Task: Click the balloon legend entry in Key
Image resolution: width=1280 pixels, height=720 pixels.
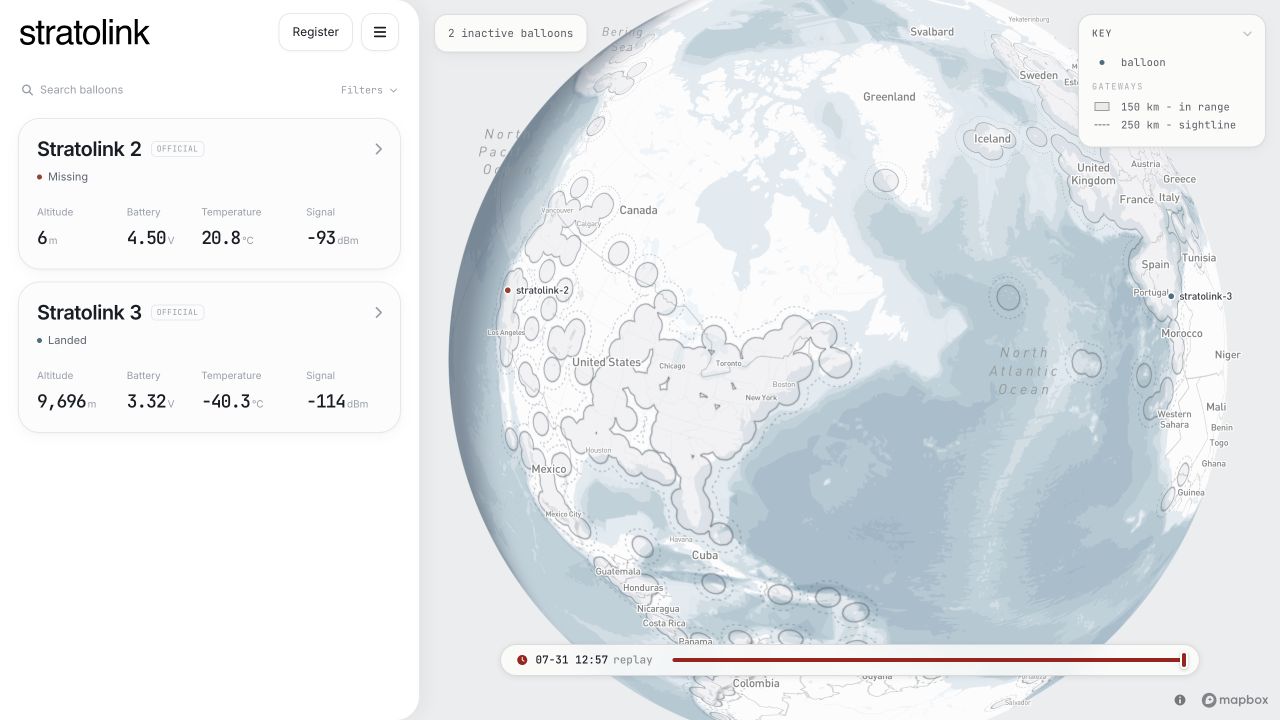Action: click(1132, 62)
